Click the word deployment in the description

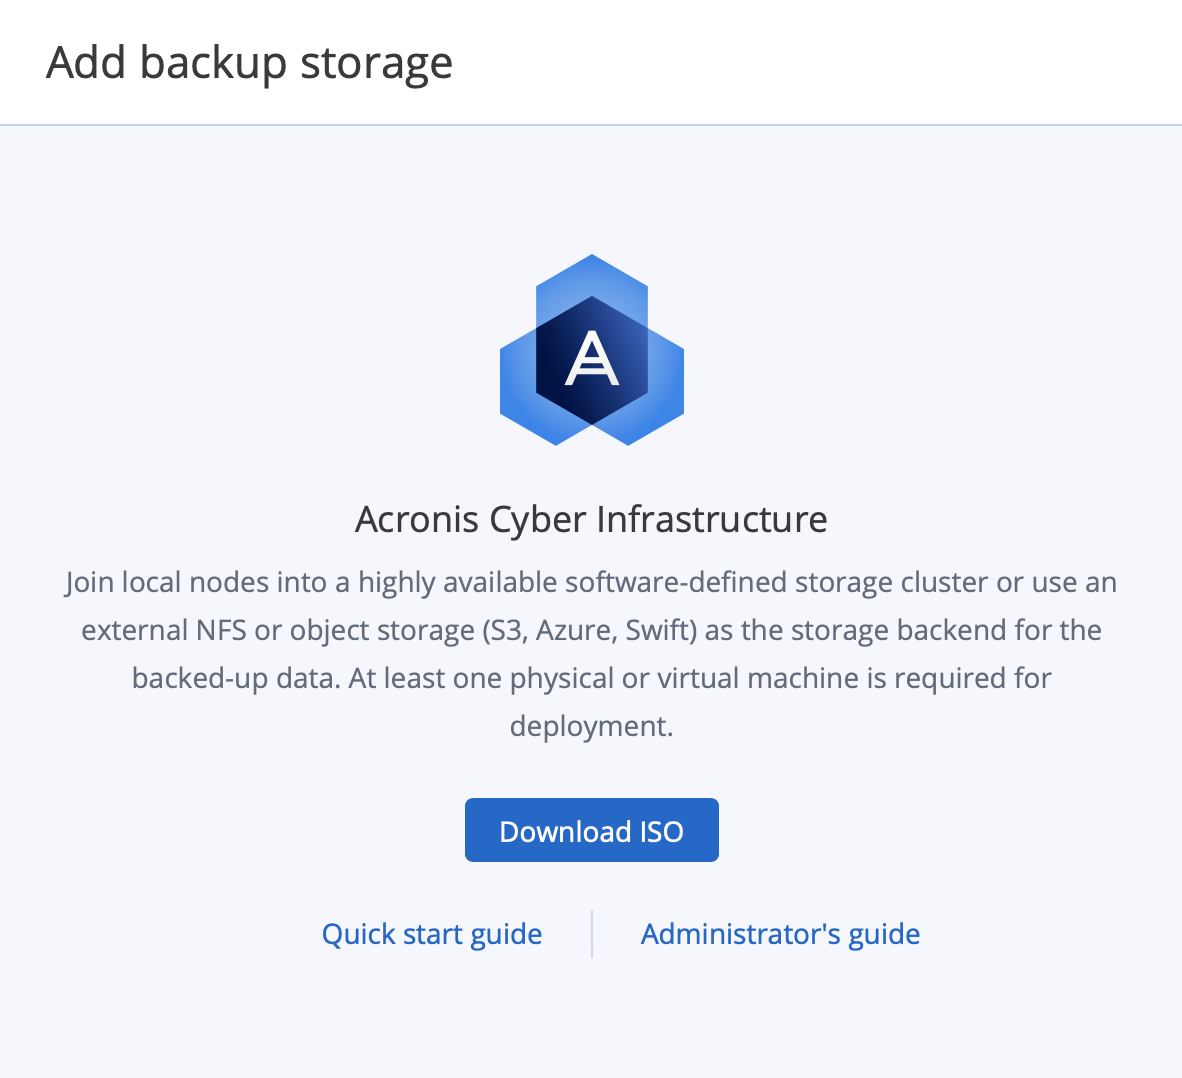point(591,726)
